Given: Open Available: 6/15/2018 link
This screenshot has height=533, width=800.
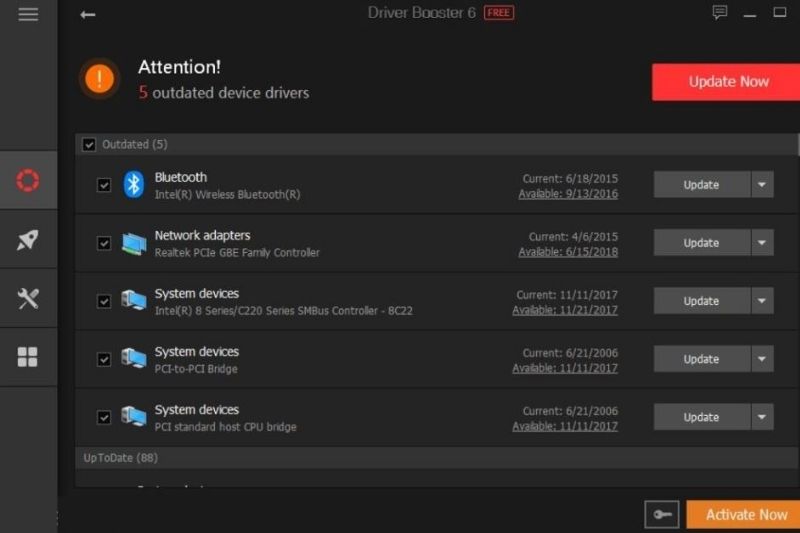Looking at the screenshot, I should tap(568, 252).
